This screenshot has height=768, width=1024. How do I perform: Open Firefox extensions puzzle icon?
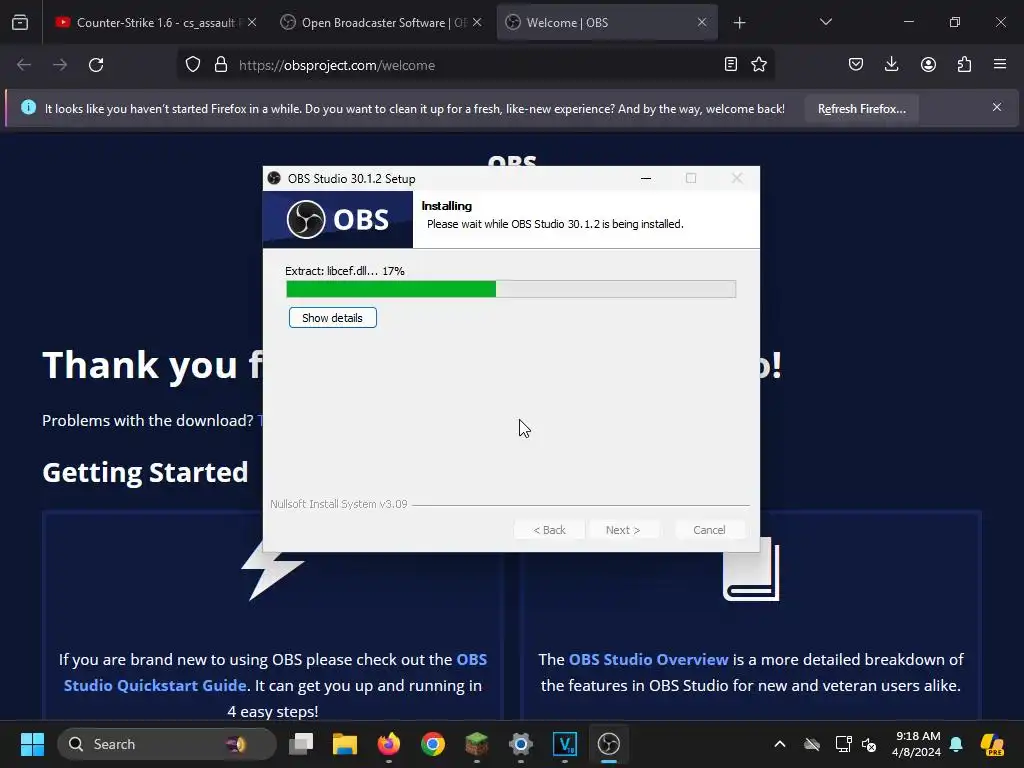tap(964, 64)
